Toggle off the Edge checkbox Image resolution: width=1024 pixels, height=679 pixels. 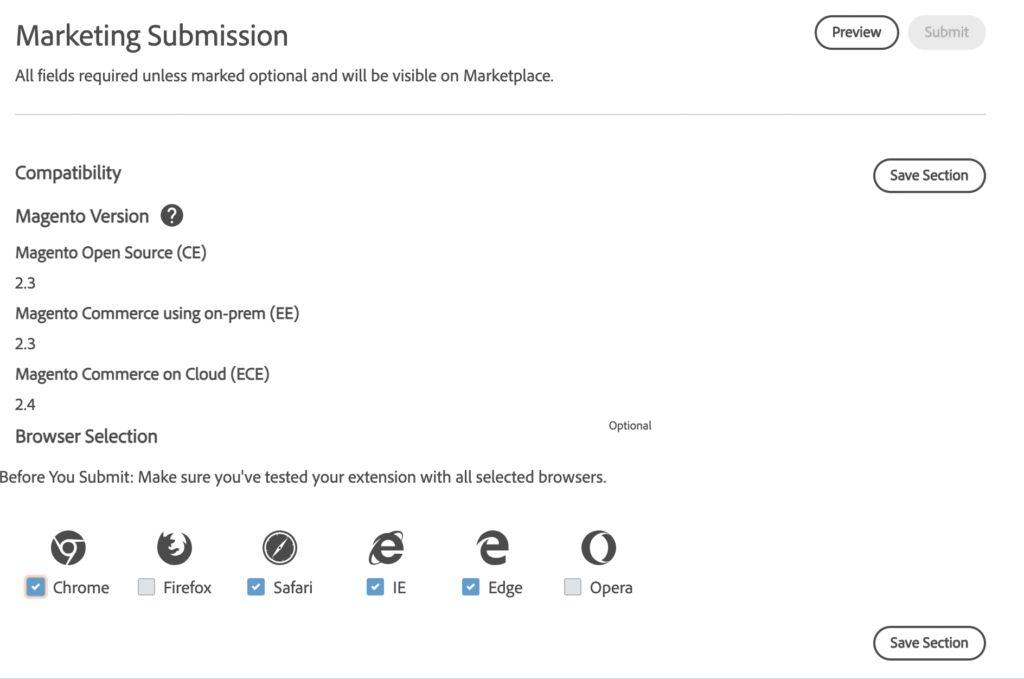point(471,587)
